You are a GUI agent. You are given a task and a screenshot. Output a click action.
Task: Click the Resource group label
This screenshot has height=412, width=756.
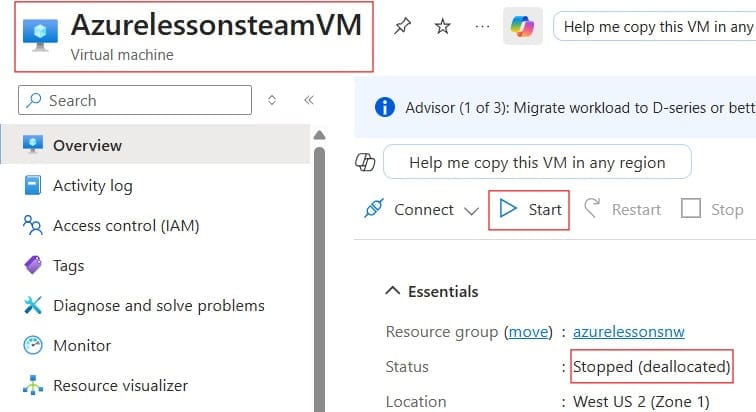tap(442, 332)
